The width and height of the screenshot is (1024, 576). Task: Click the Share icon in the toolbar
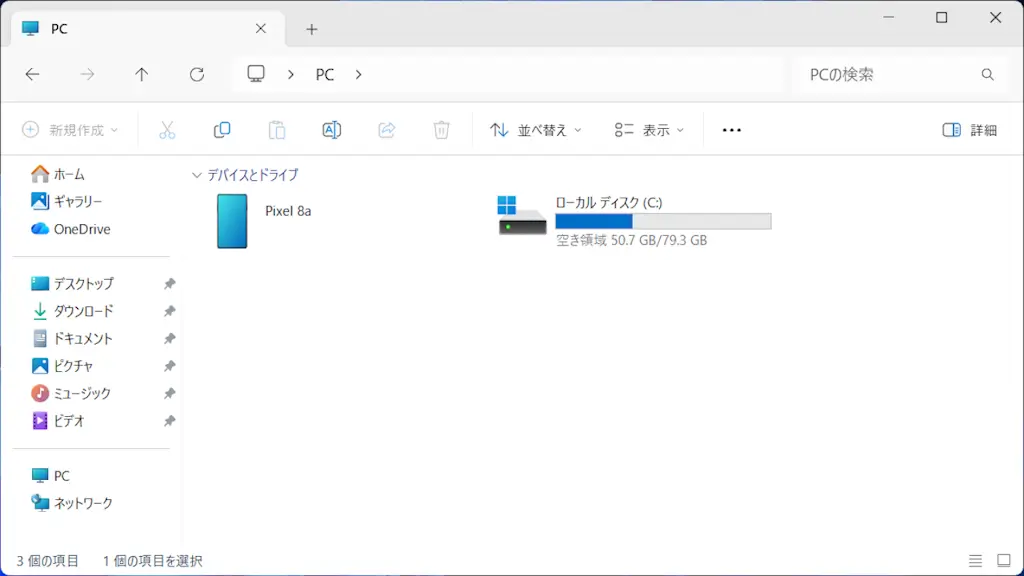coord(387,129)
